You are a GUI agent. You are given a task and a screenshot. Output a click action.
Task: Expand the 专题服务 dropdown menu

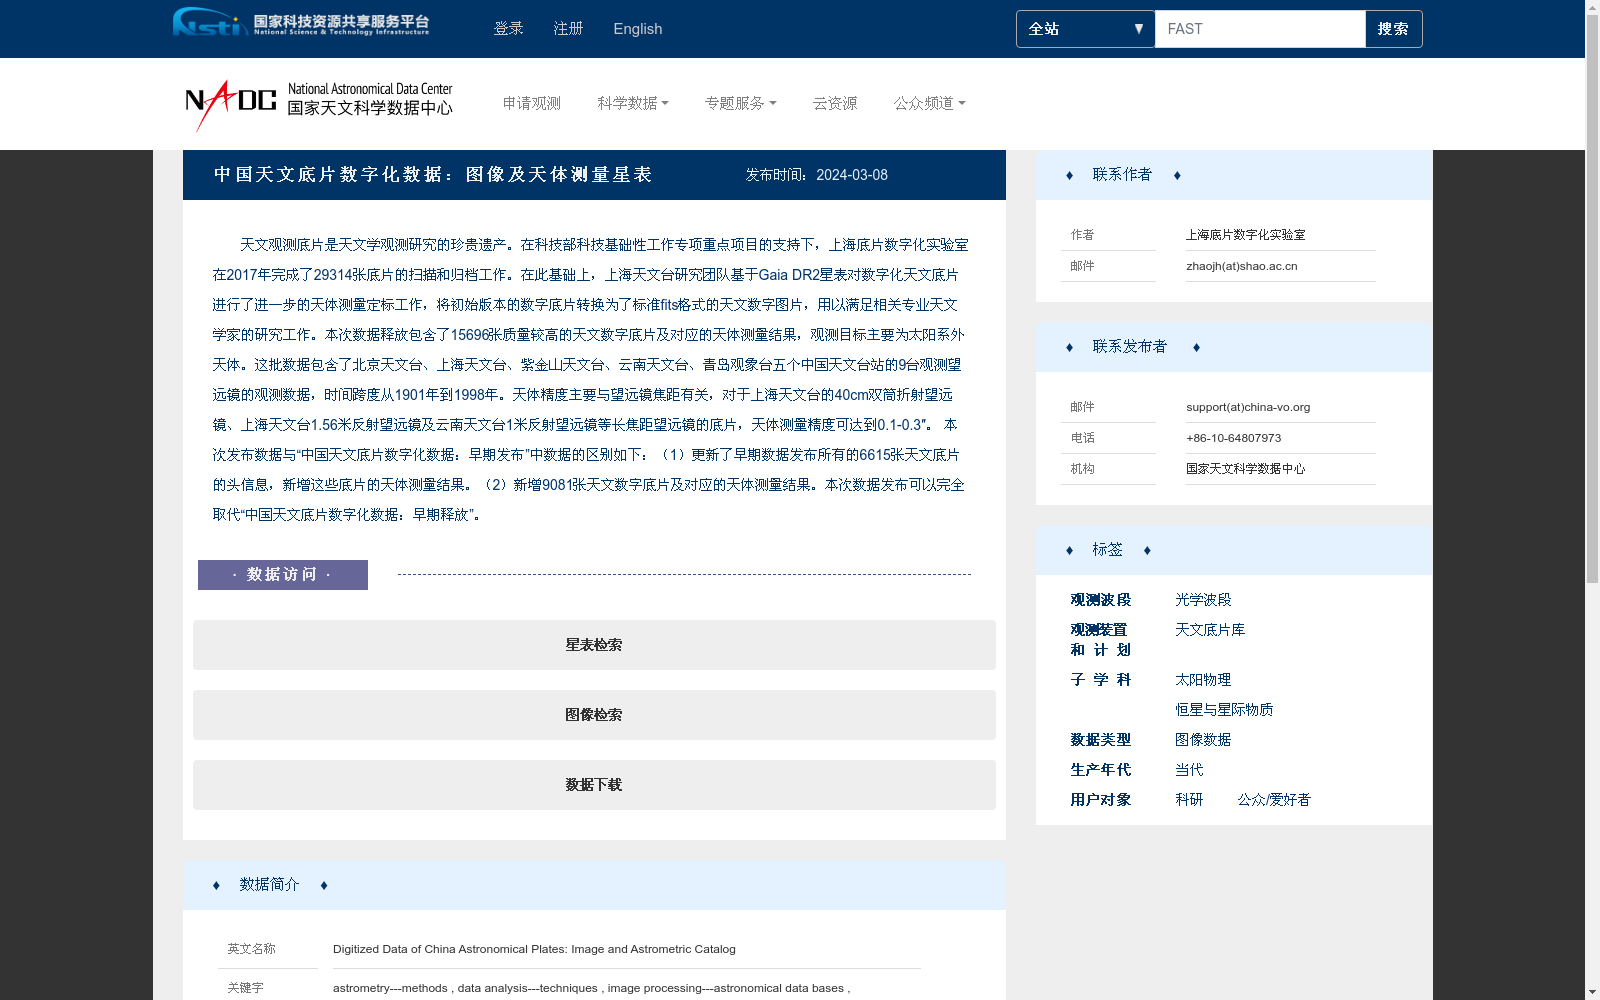click(740, 103)
